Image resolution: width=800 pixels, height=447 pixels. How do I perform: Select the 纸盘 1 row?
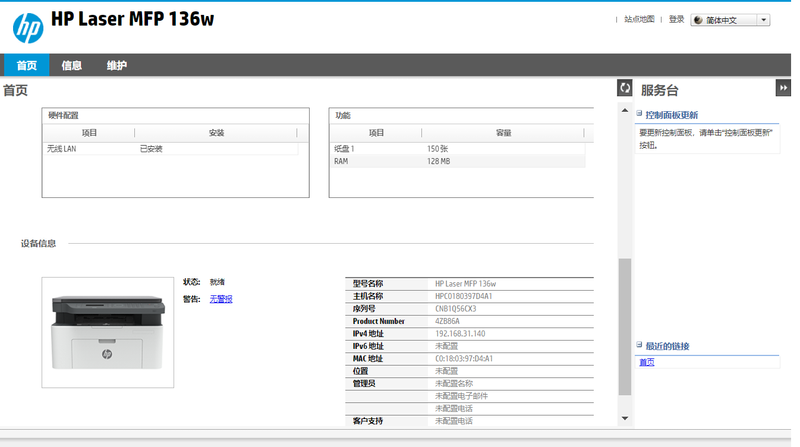pos(458,149)
